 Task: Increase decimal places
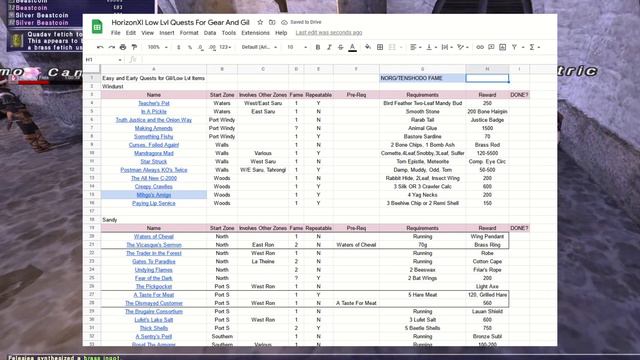pyautogui.click(x=212, y=47)
